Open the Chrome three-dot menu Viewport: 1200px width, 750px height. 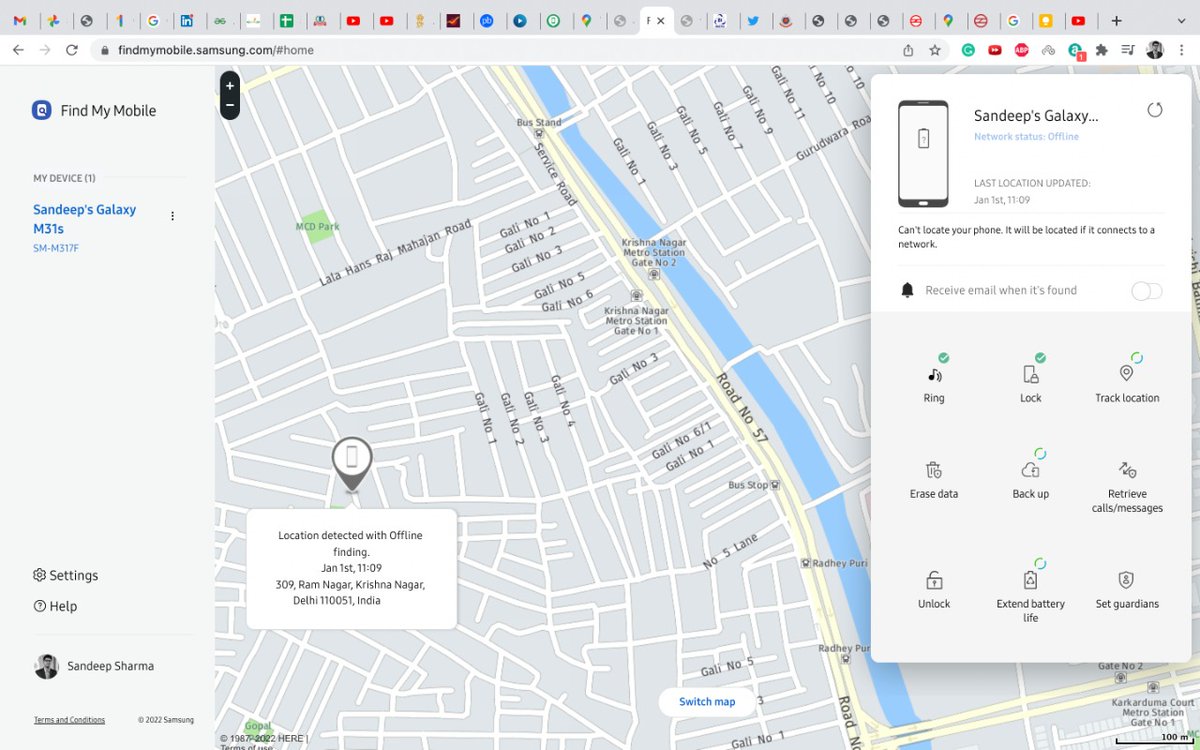click(1181, 50)
